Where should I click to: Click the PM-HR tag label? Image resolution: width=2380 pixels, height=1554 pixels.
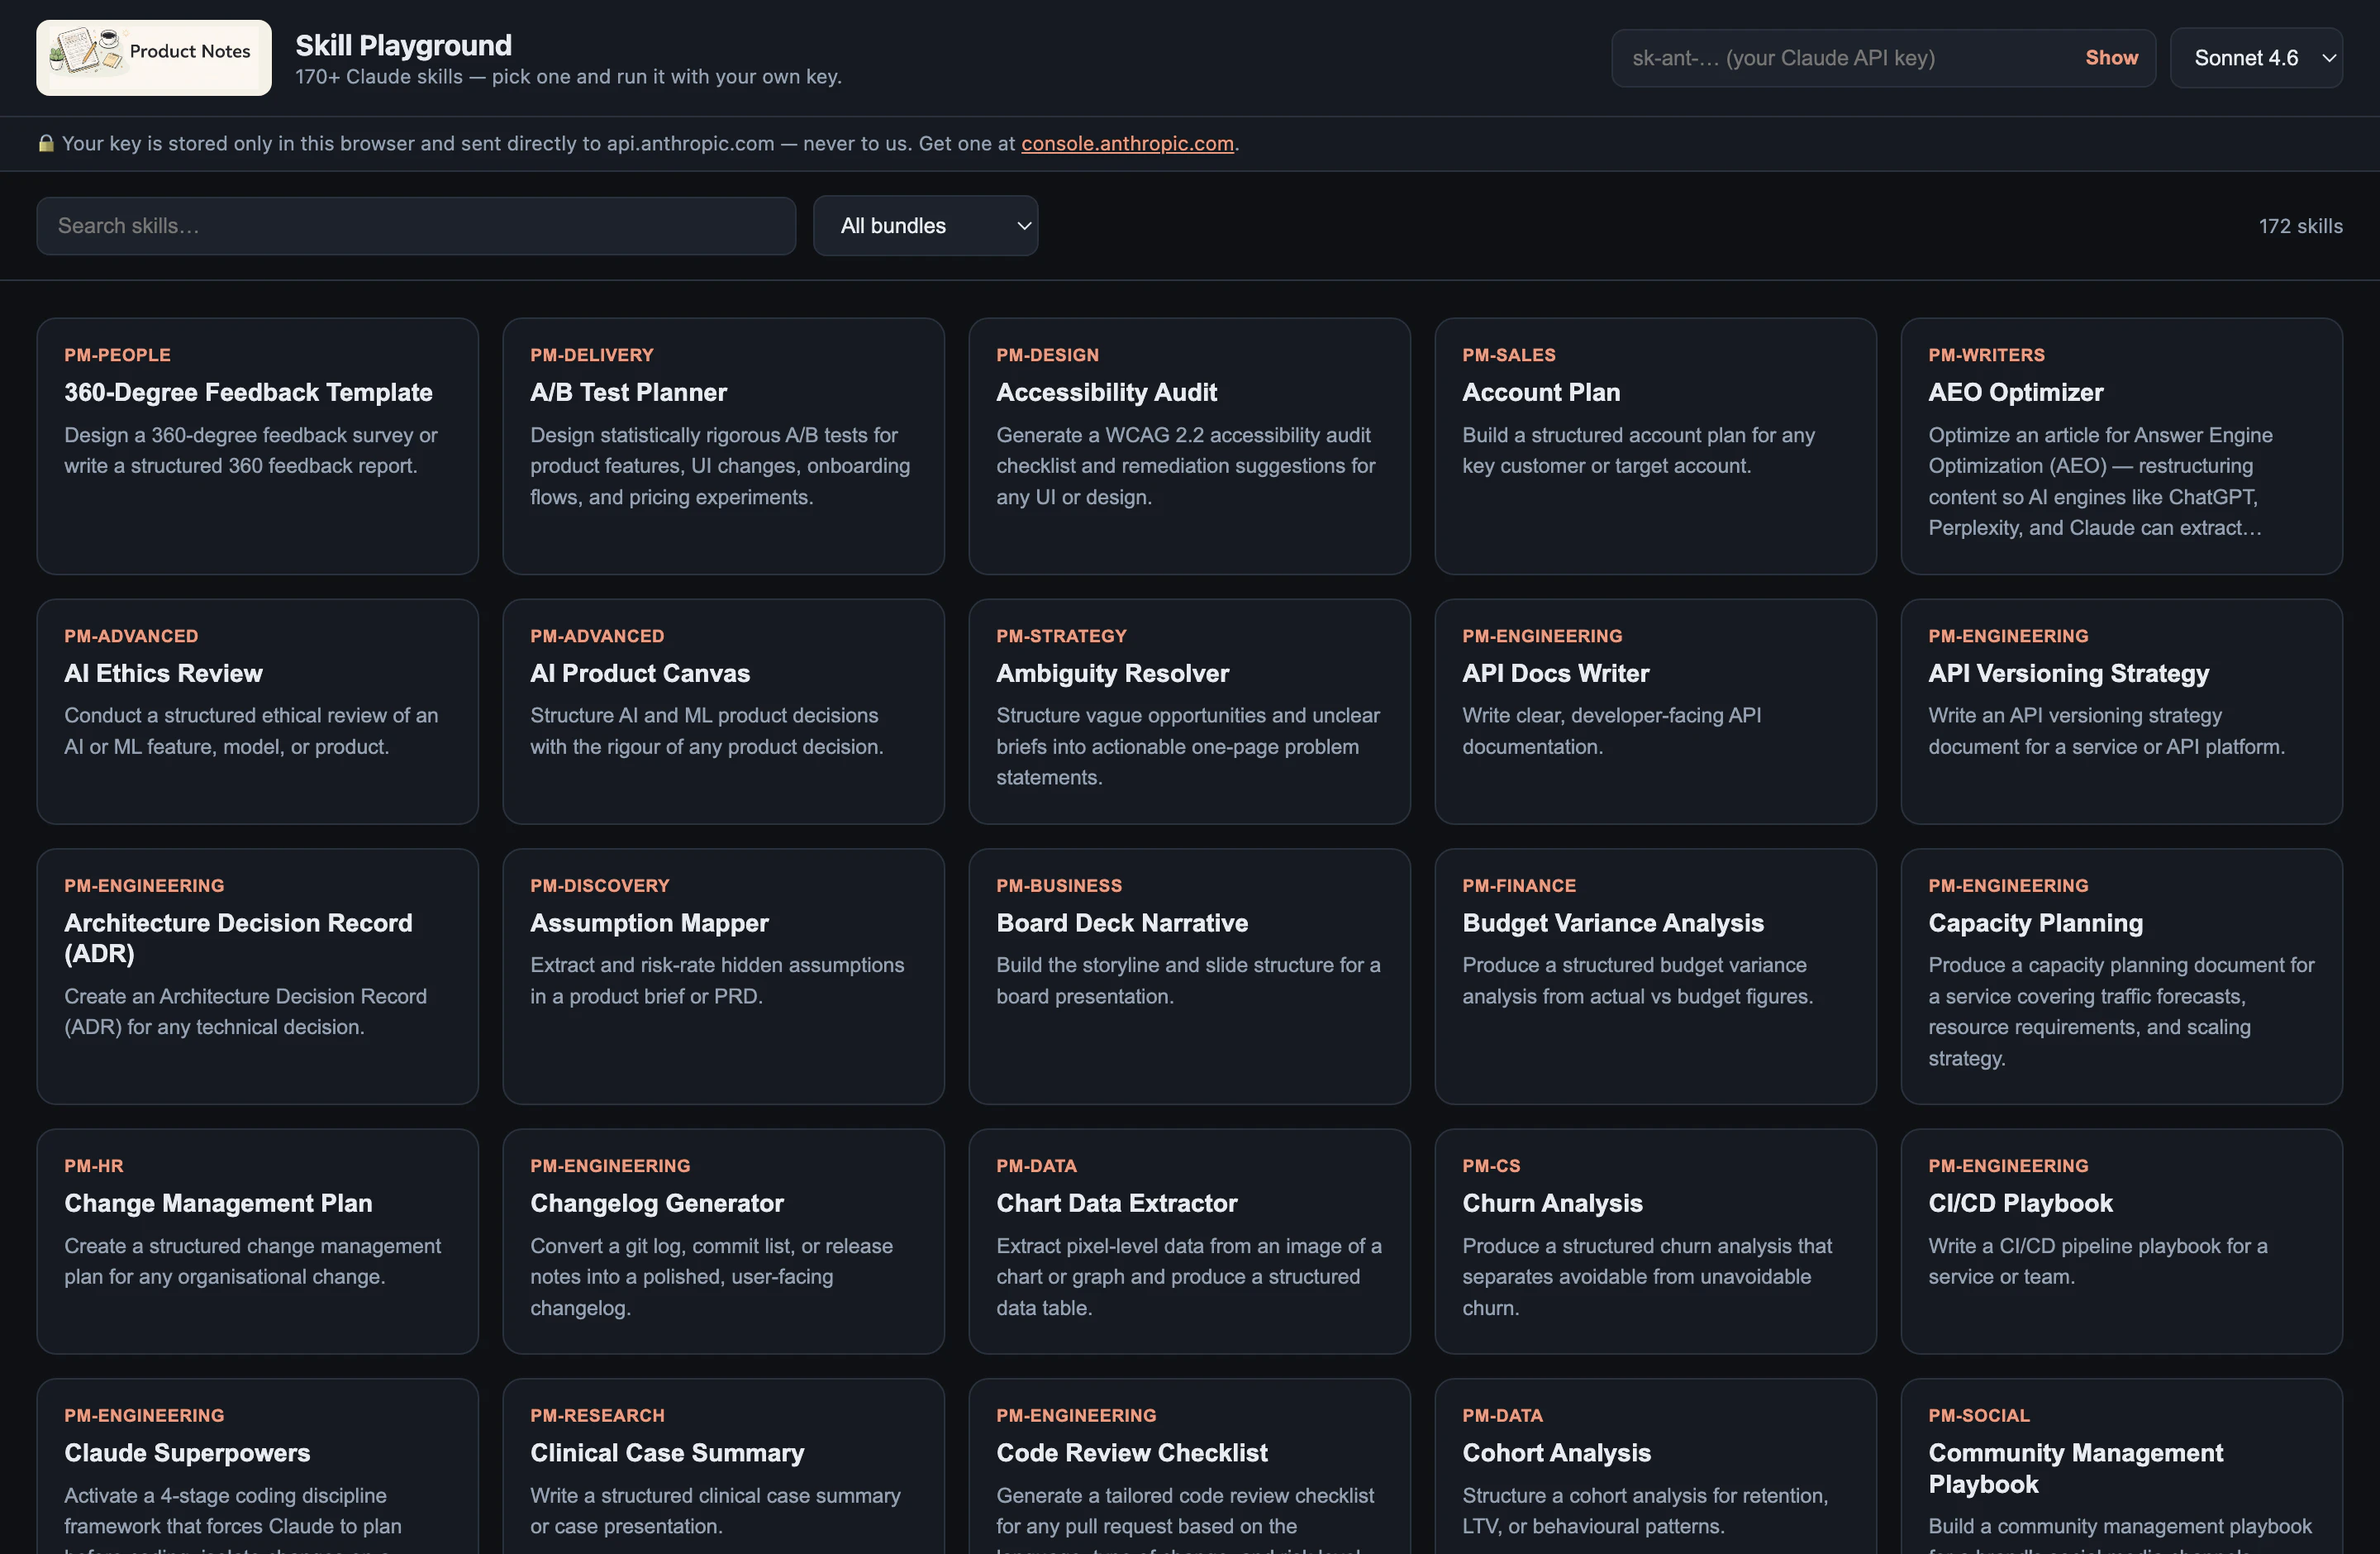(94, 1166)
